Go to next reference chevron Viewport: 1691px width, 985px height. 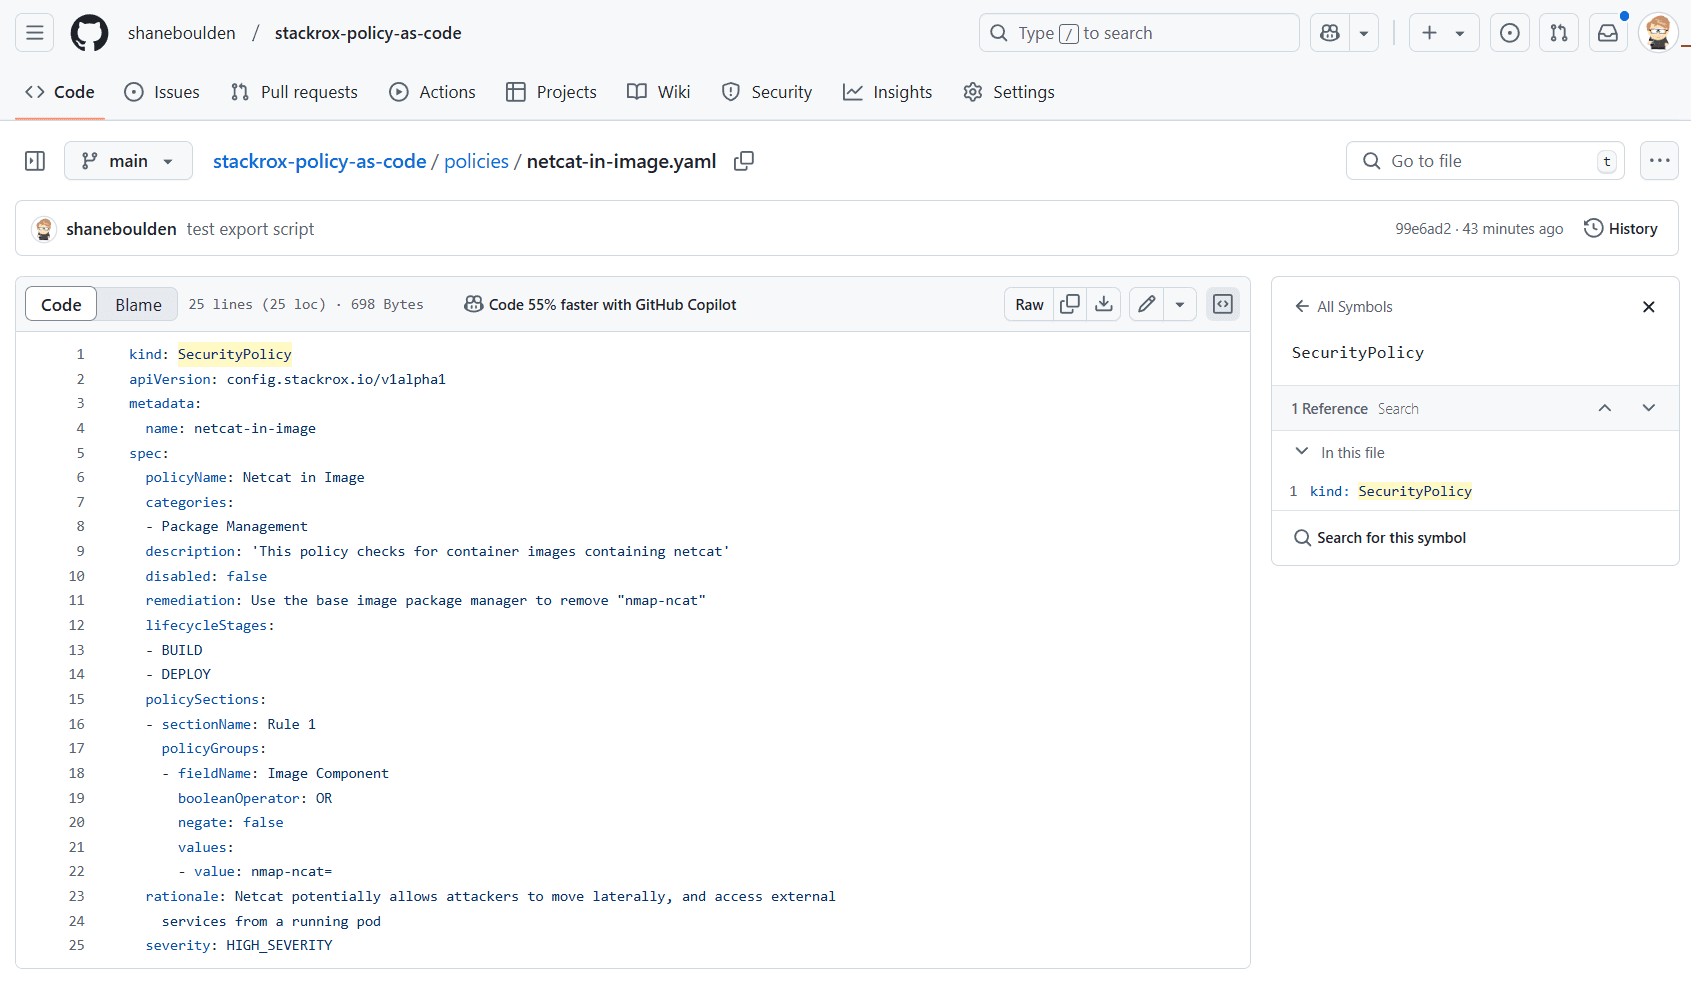[1649, 408]
